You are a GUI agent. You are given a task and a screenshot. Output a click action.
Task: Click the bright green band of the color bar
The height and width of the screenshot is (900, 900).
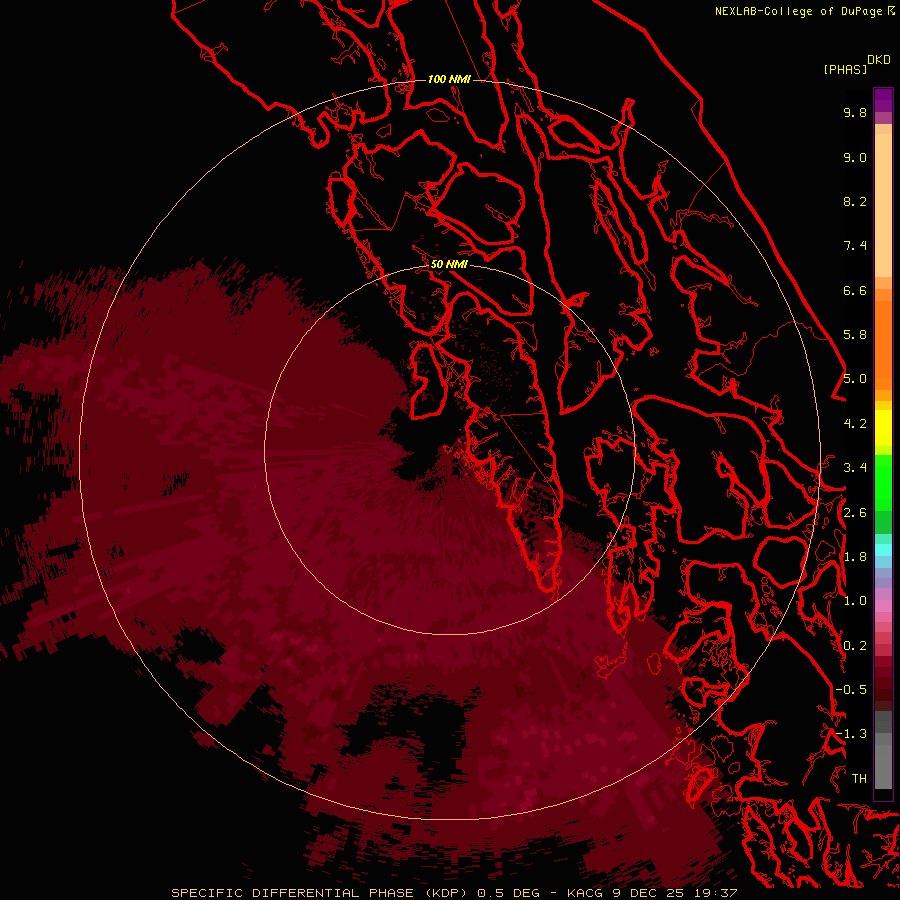pyautogui.click(x=883, y=482)
